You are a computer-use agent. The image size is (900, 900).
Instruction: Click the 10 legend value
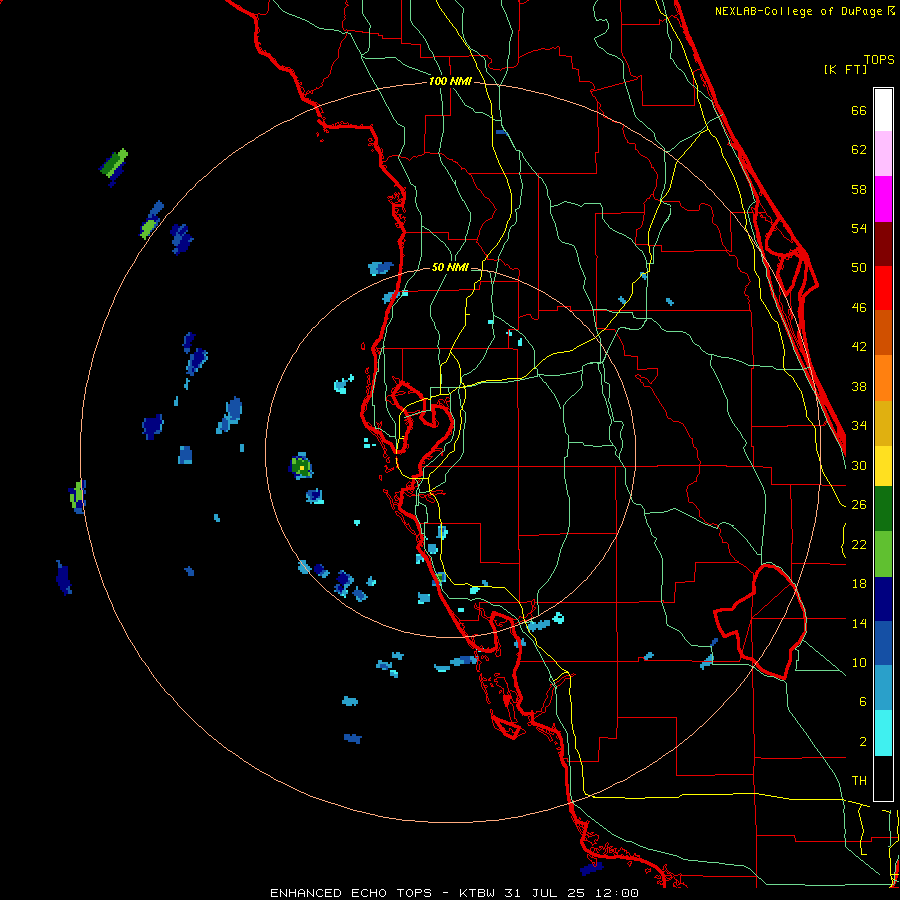tap(859, 662)
